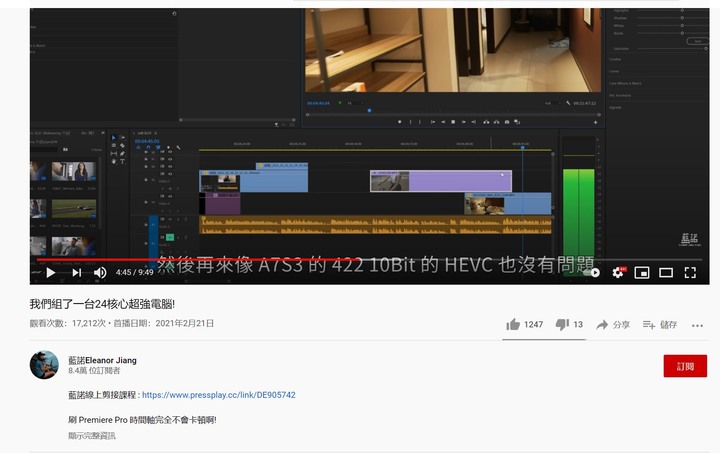Switch to theater mode

[x=666, y=273]
